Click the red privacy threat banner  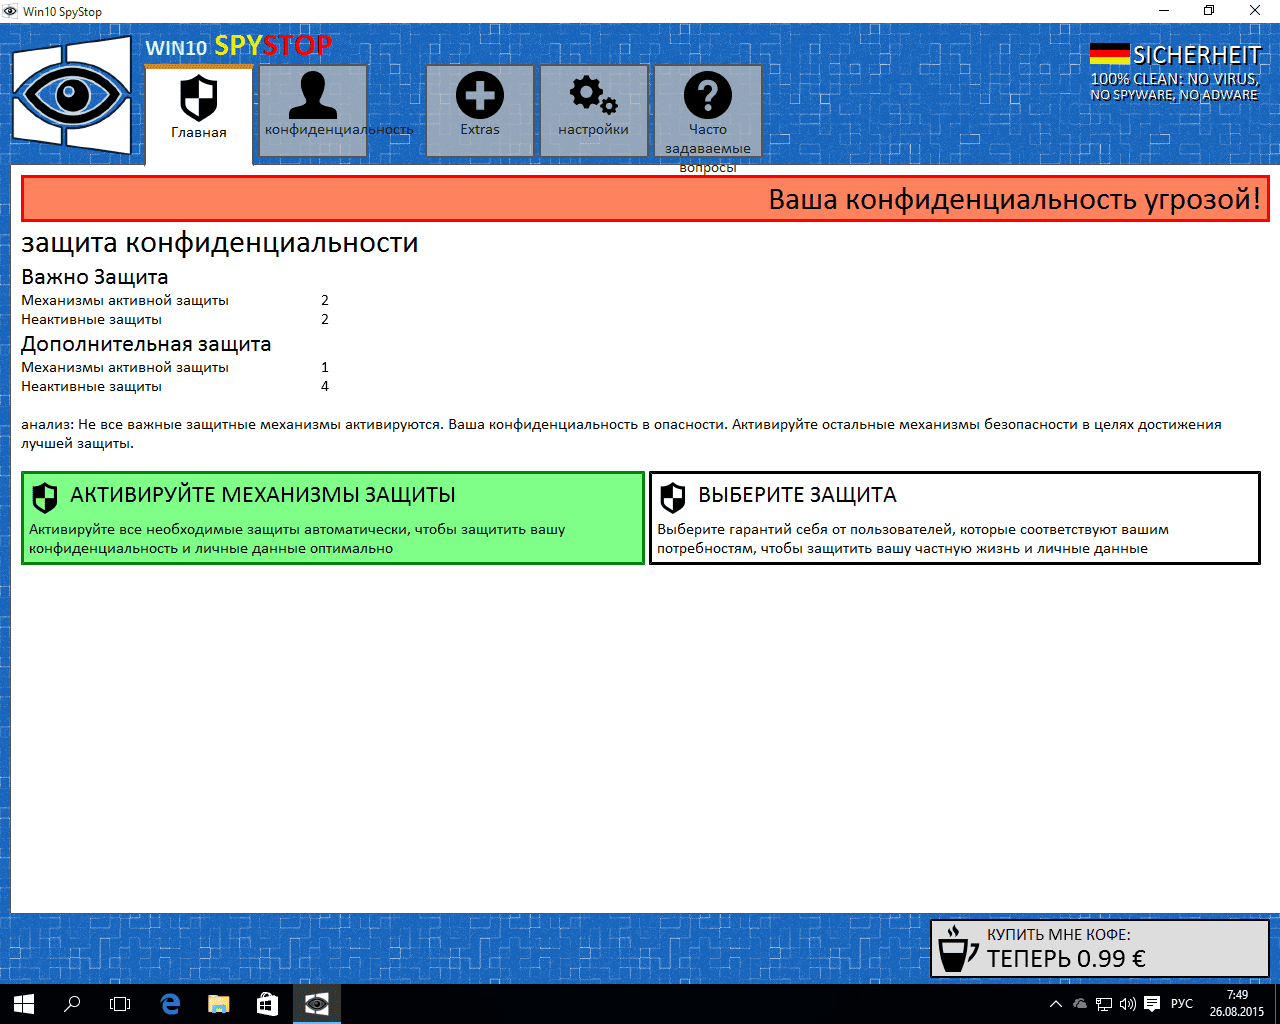[645, 199]
